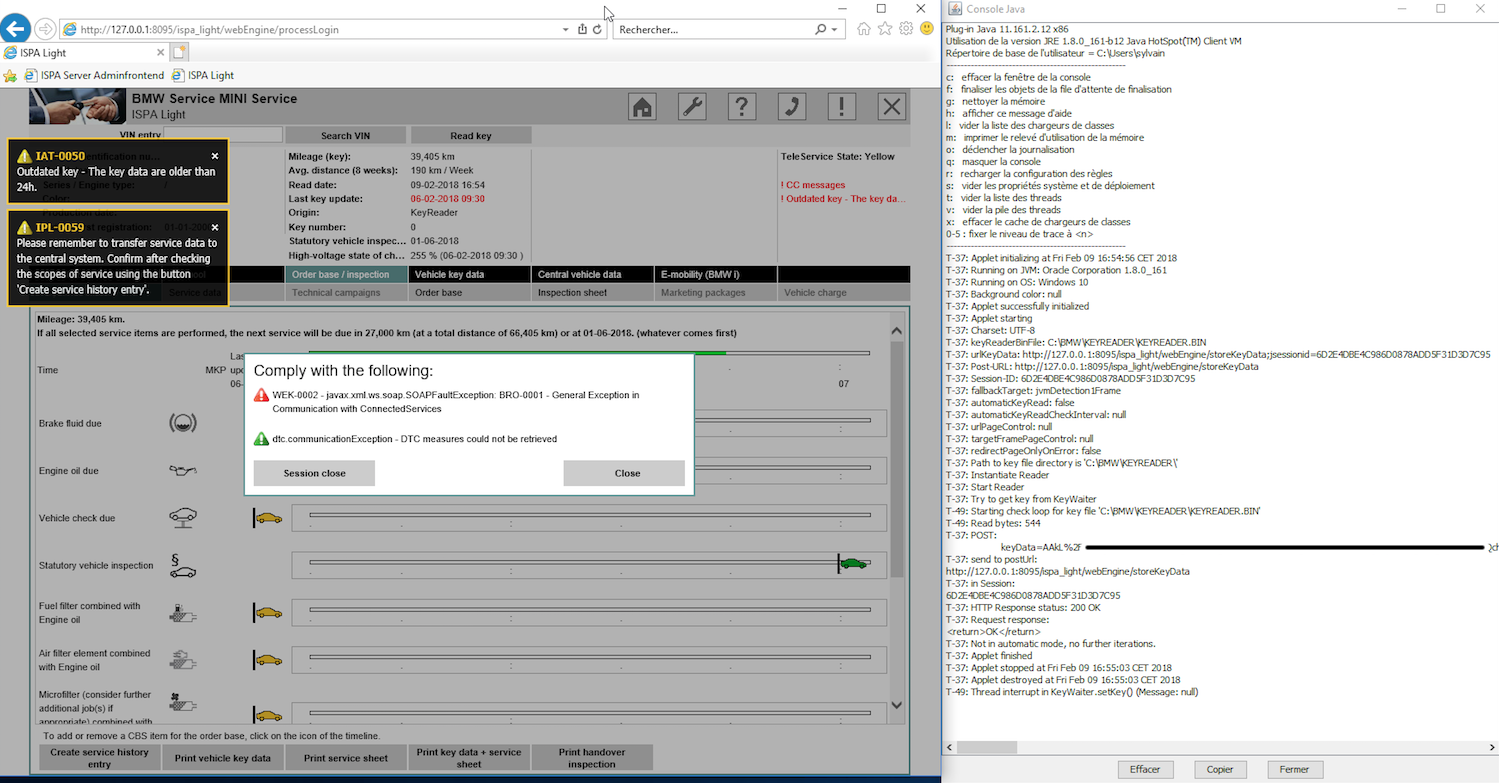Click the Vehicle check due lift icon
Image resolution: width=1499 pixels, height=783 pixels.
183,517
